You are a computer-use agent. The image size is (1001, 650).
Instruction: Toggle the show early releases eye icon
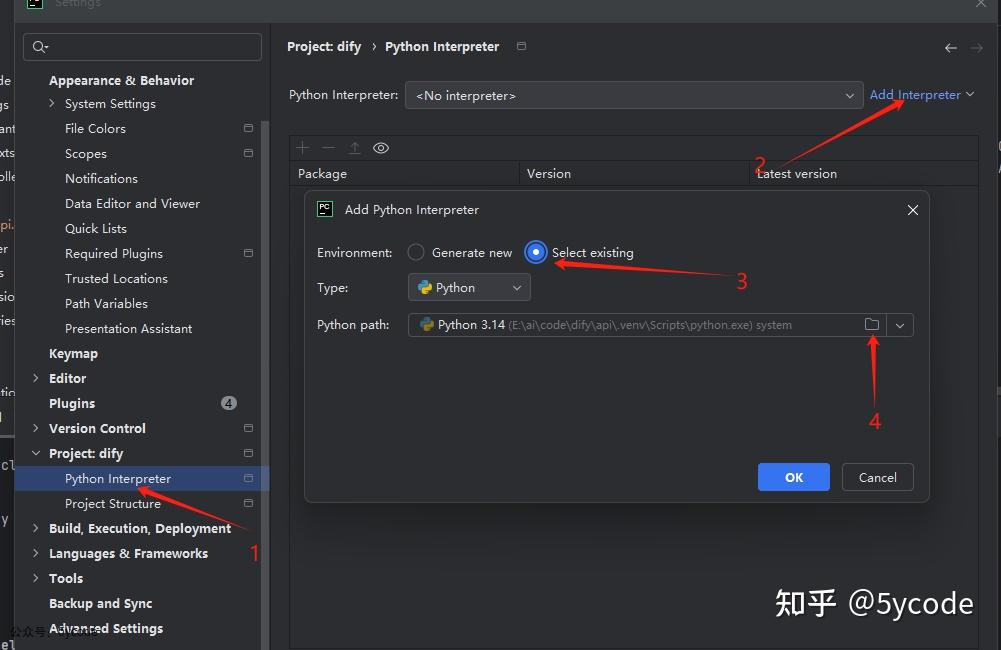click(x=381, y=148)
